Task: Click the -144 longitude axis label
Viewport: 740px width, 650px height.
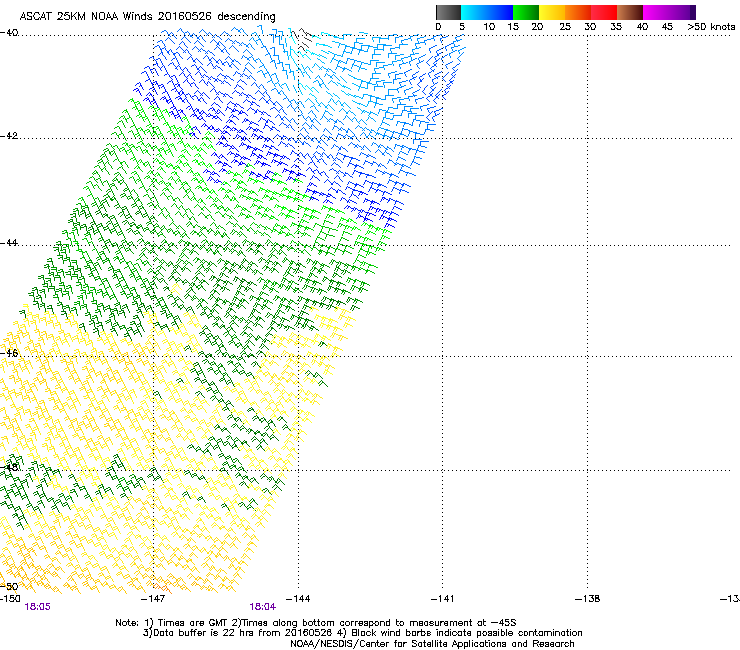Action: tap(298, 599)
